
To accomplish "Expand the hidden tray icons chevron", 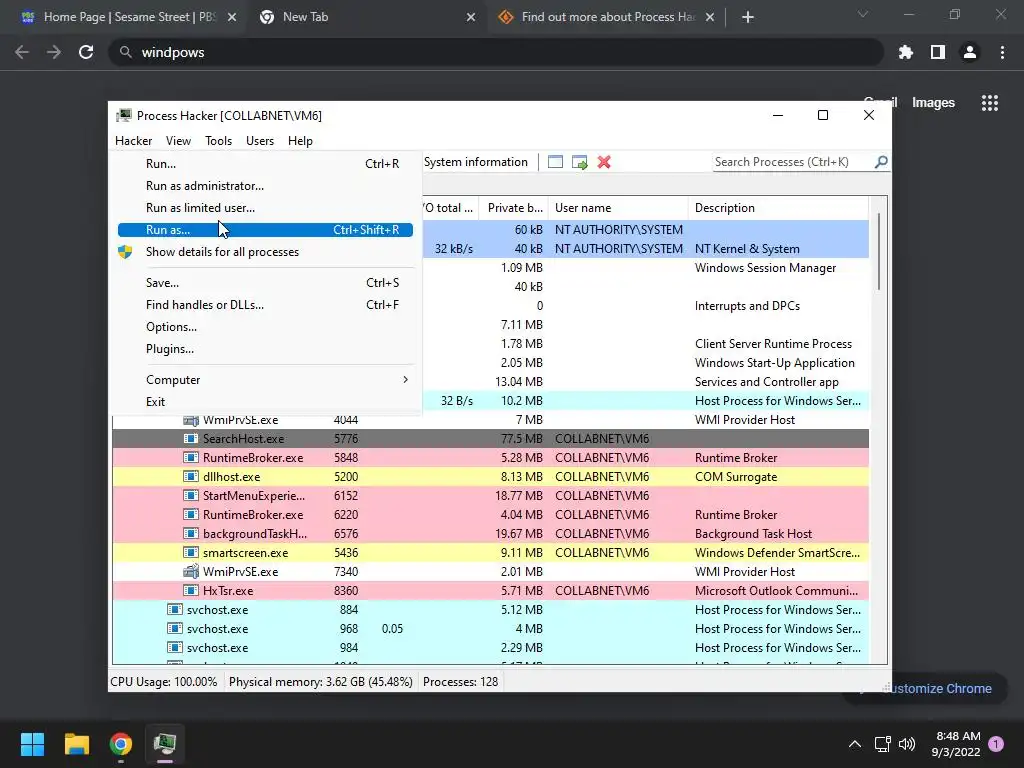I will click(854, 744).
